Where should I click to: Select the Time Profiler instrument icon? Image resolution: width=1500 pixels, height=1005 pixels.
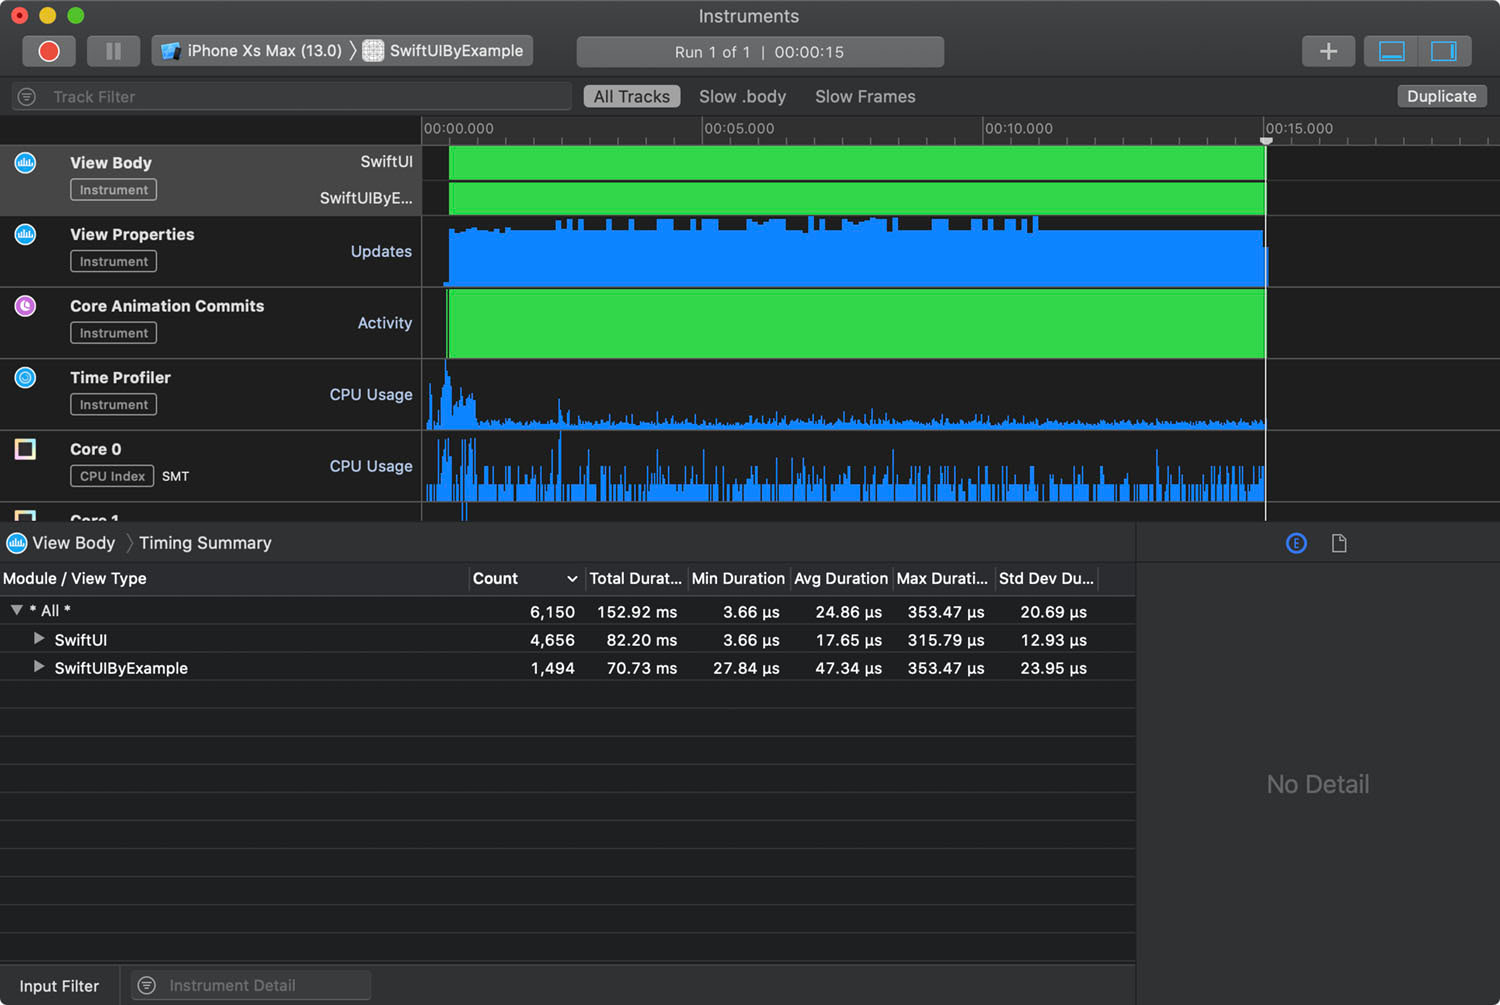click(x=25, y=377)
